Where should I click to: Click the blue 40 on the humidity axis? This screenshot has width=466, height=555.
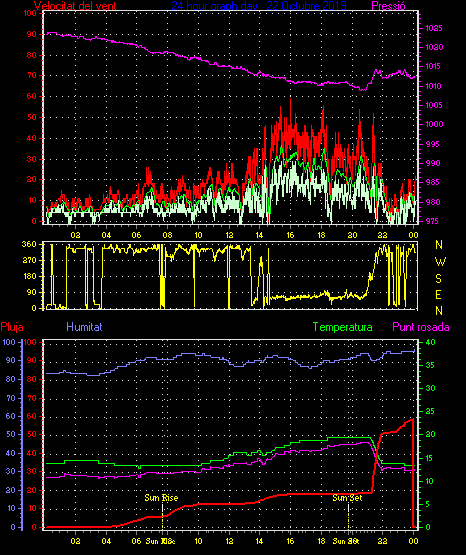11,453
